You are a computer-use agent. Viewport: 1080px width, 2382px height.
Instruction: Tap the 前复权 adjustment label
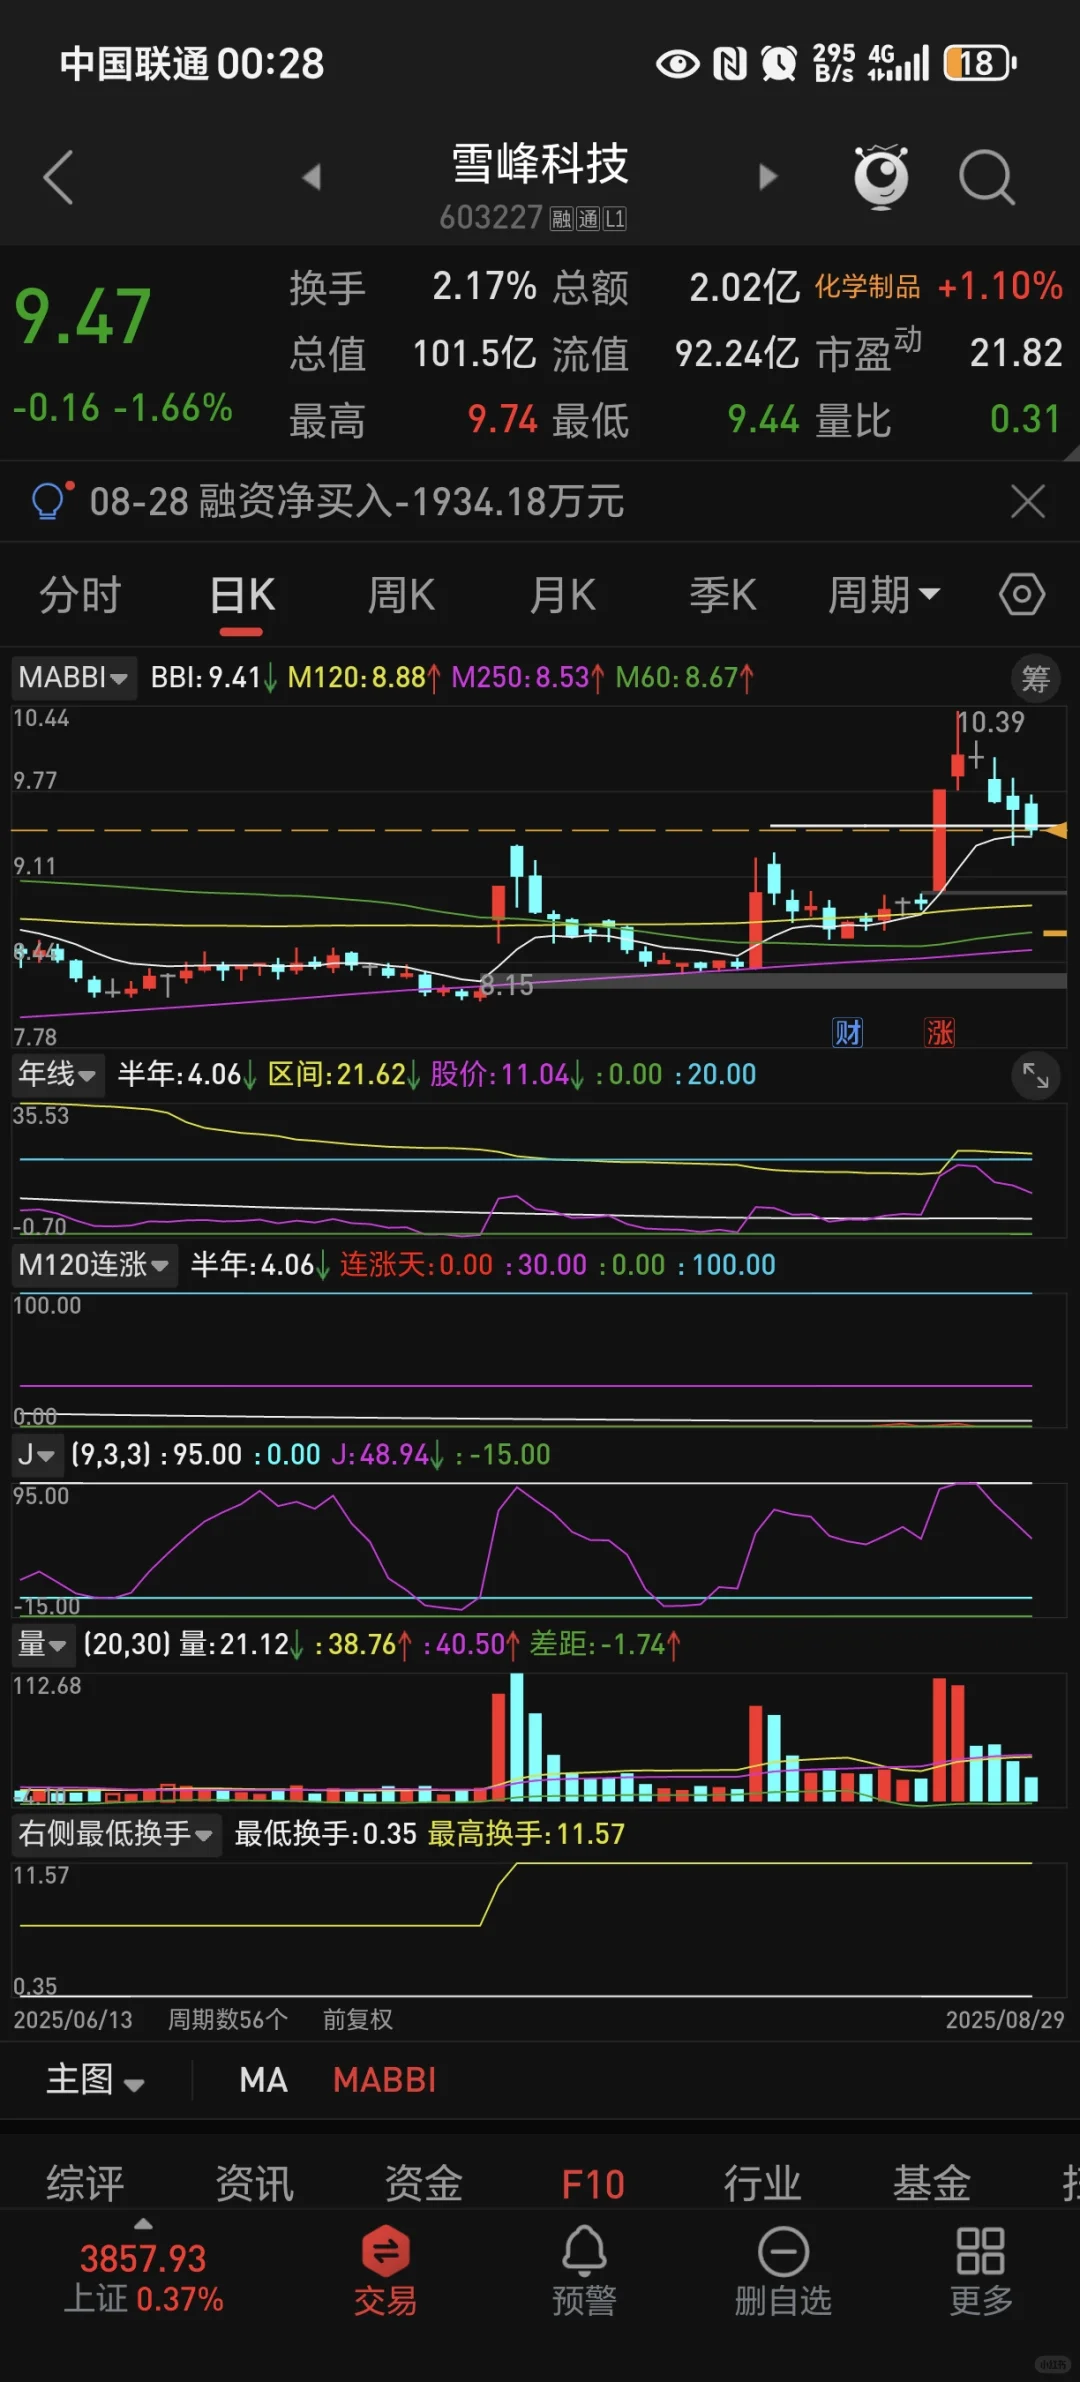357,2019
